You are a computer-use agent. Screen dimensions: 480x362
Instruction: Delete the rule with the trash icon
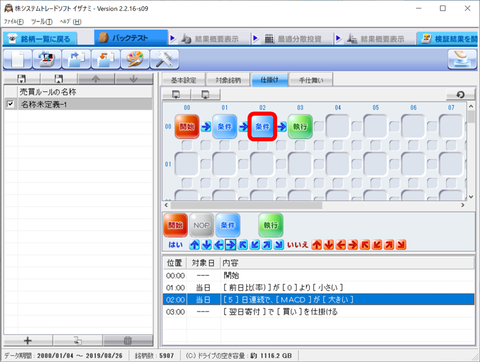pyautogui.click(x=128, y=341)
